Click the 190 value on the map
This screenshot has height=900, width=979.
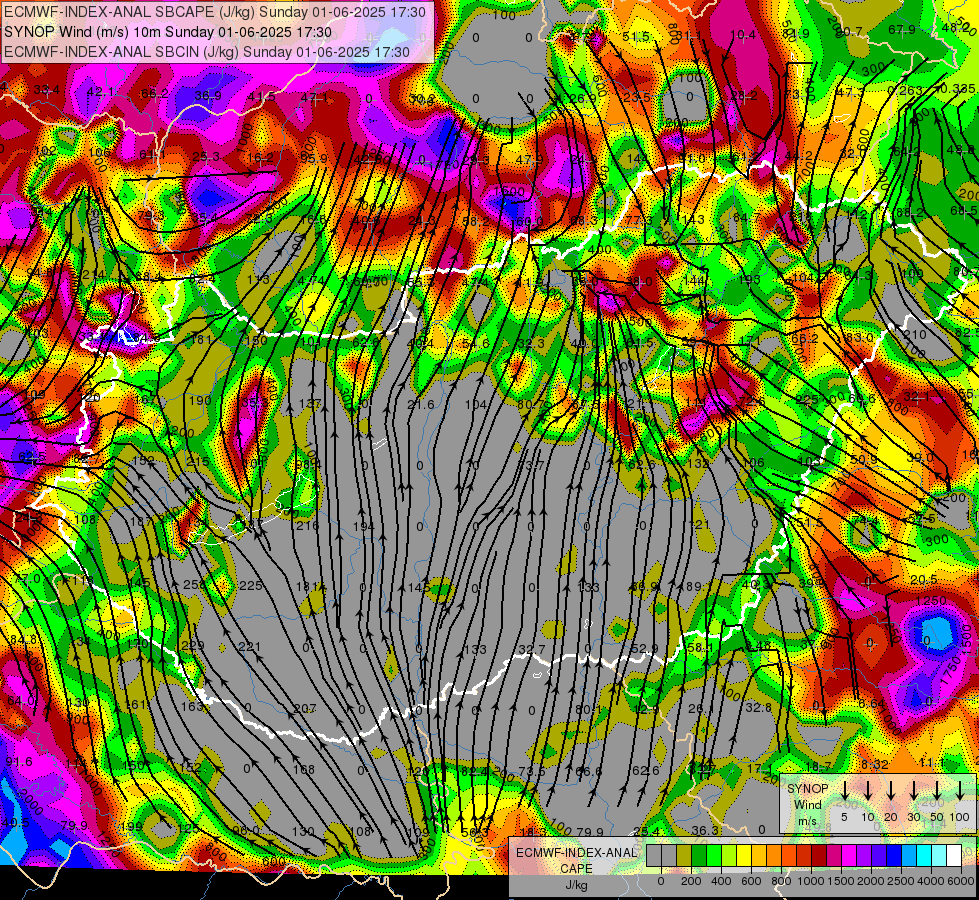(200, 401)
